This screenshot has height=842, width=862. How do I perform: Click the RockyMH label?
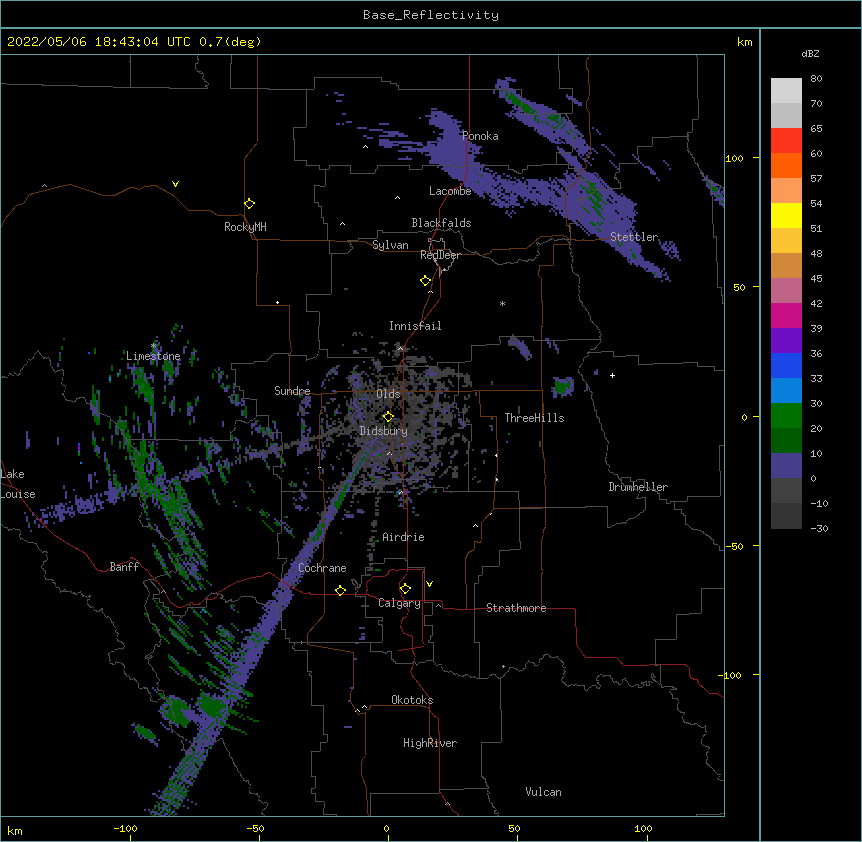pyautogui.click(x=245, y=227)
